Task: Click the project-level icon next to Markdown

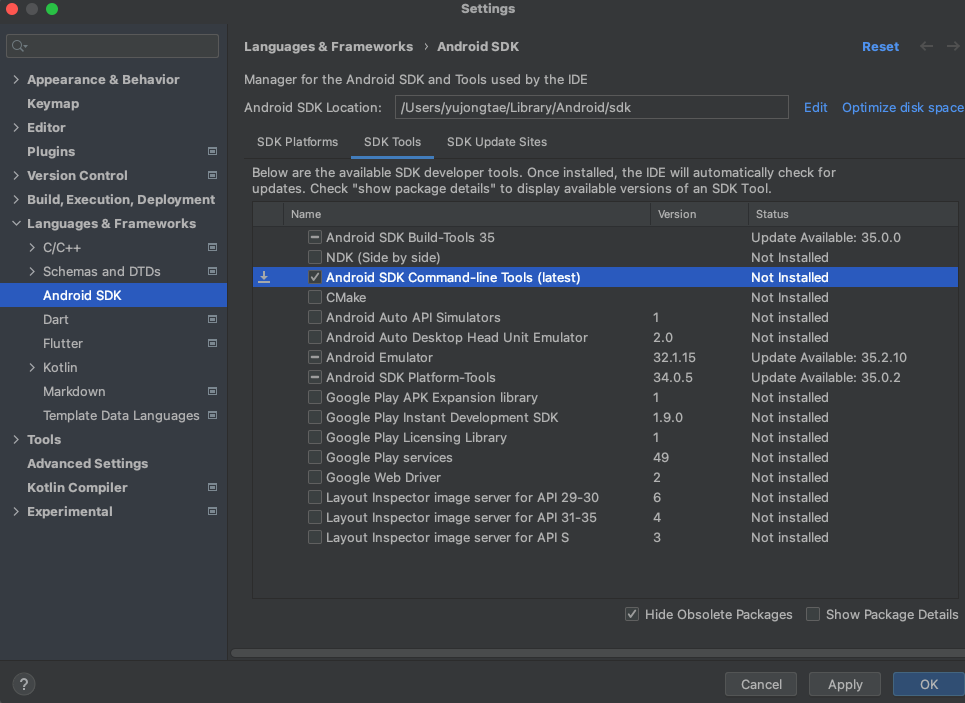Action: tap(212, 392)
